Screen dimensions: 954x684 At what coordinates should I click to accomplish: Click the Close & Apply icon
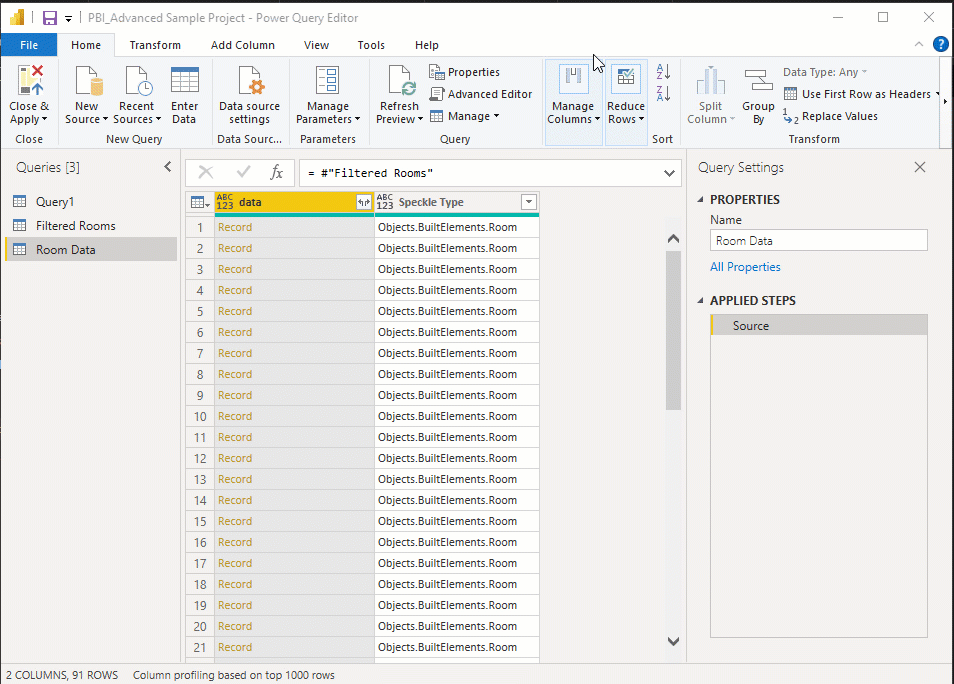(29, 82)
